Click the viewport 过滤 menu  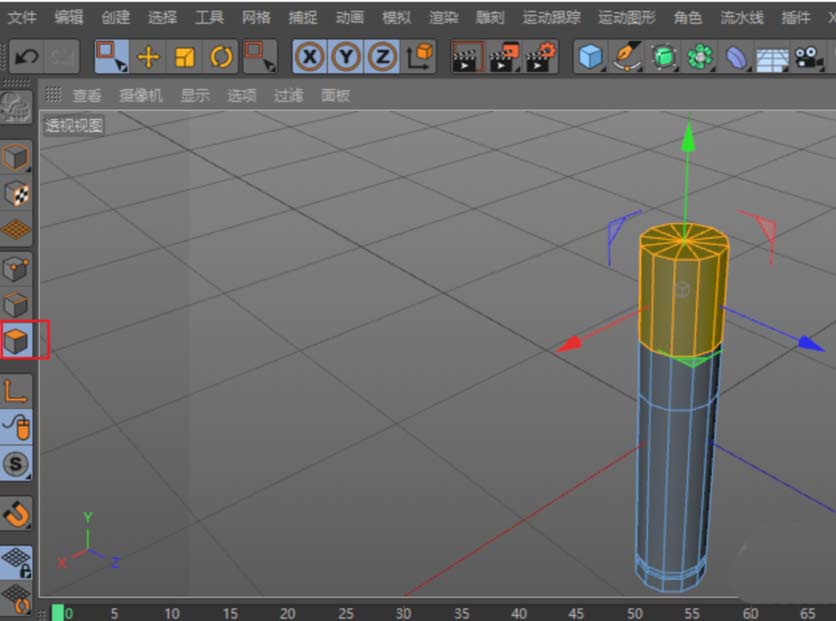point(288,96)
